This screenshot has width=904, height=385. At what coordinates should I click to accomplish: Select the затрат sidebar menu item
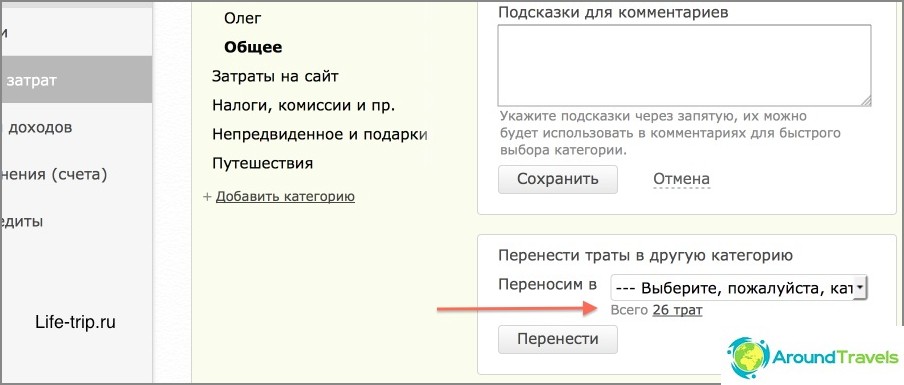pyautogui.click(x=76, y=80)
